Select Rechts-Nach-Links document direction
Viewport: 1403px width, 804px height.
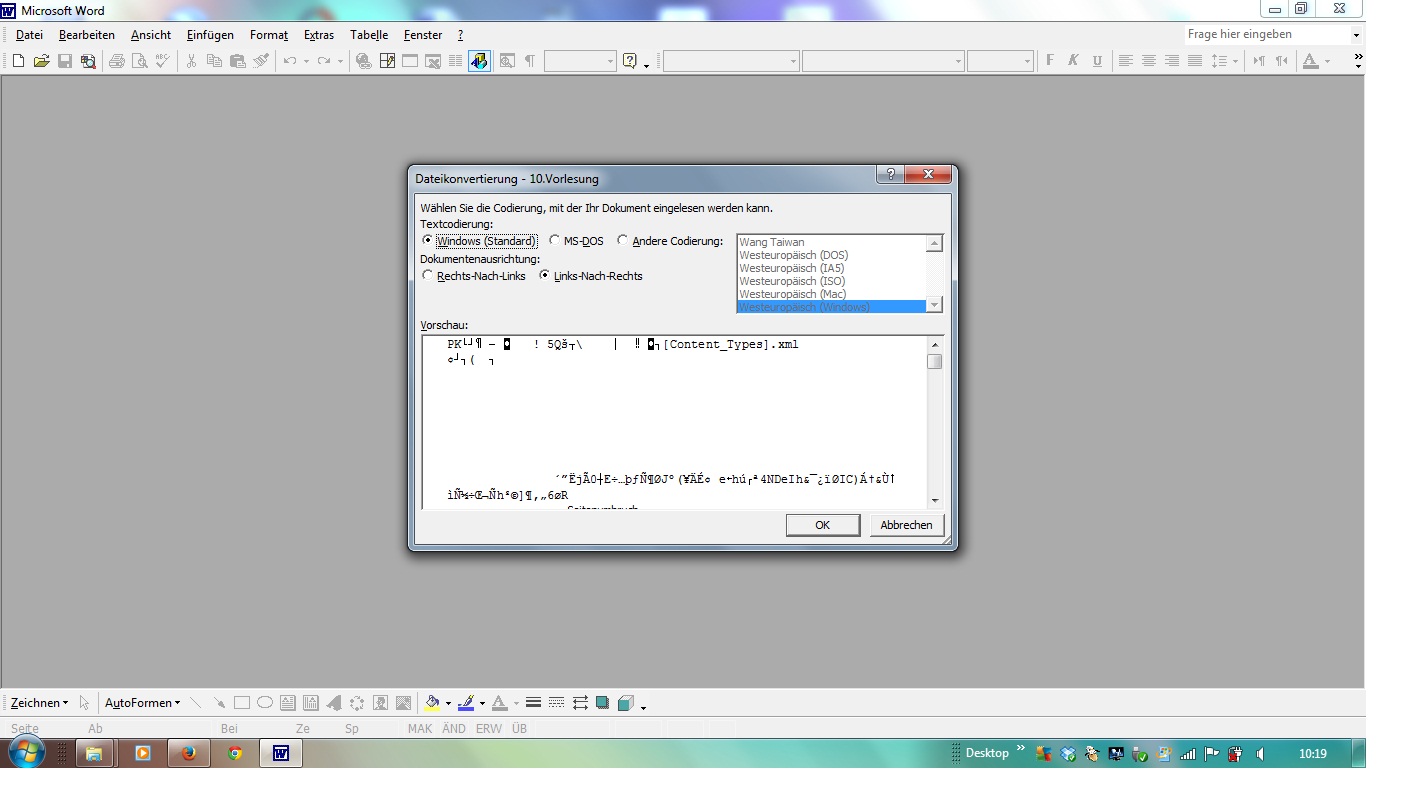pyautogui.click(x=428, y=276)
